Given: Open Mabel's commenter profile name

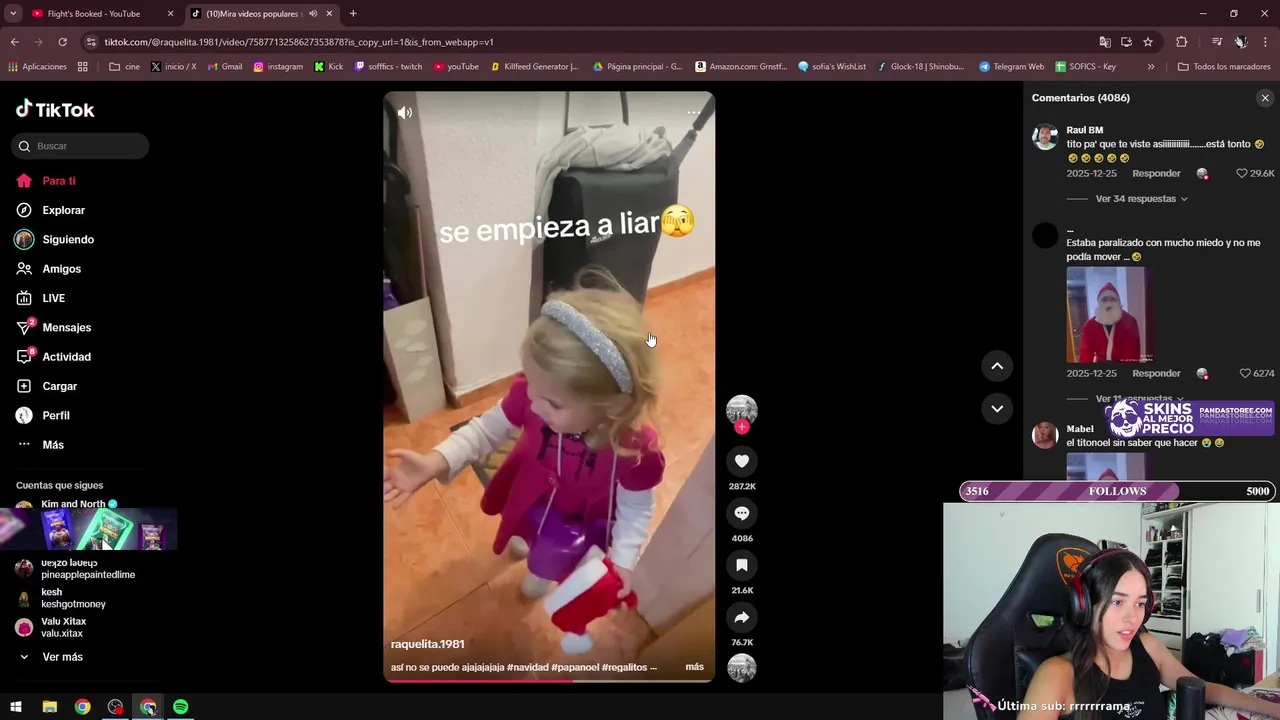Looking at the screenshot, I should (x=1080, y=429).
